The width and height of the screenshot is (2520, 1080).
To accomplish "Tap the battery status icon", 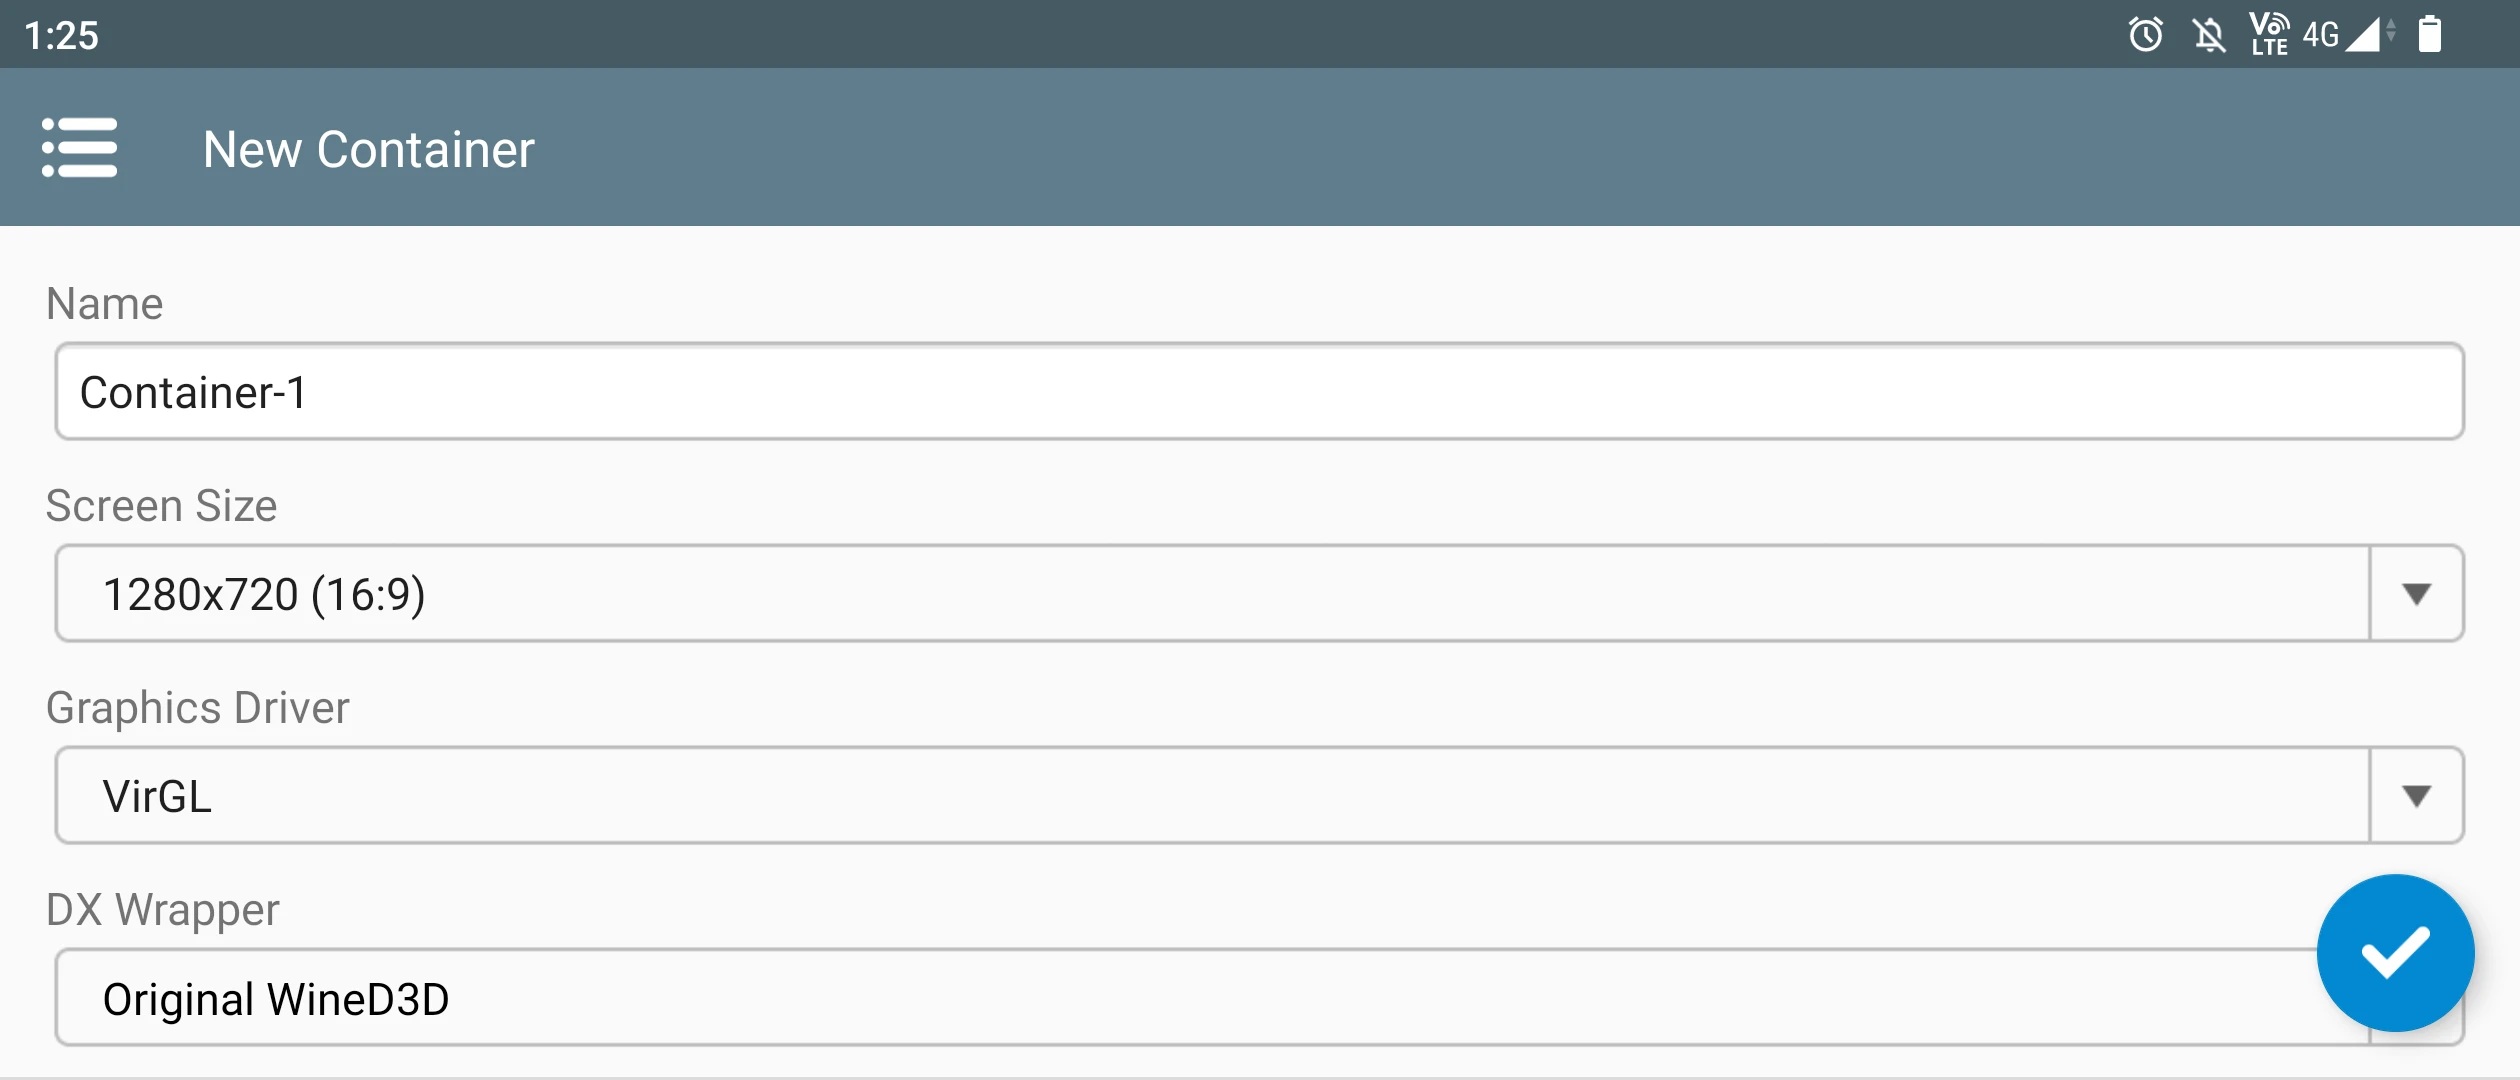I will [x=2430, y=35].
